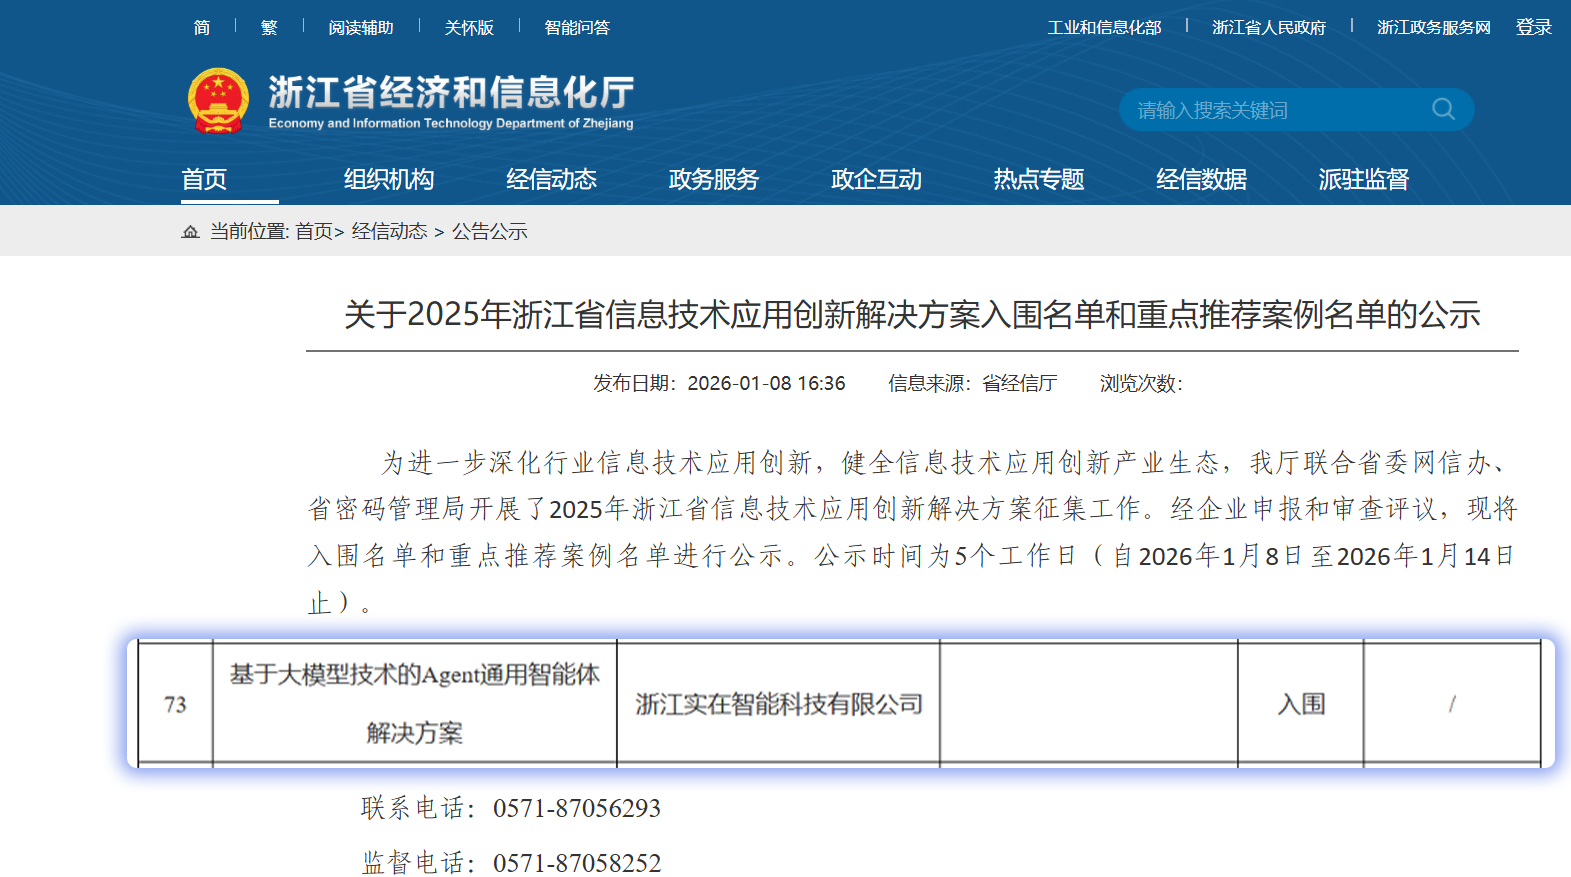Go to 首页 in navigation bar
The height and width of the screenshot is (877, 1571).
[x=204, y=179]
